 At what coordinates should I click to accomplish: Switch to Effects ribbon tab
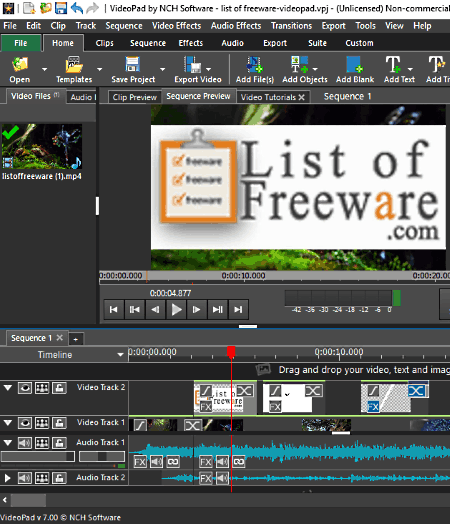coord(191,43)
